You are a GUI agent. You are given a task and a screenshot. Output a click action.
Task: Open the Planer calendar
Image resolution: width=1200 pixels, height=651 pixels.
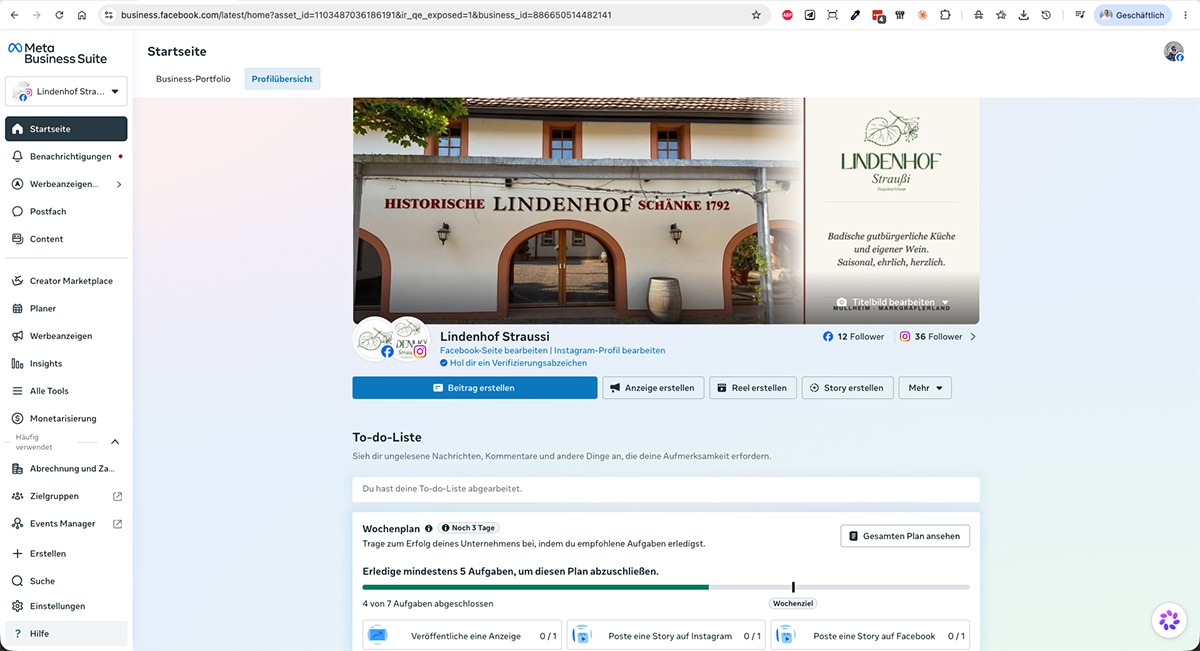pos(66,308)
